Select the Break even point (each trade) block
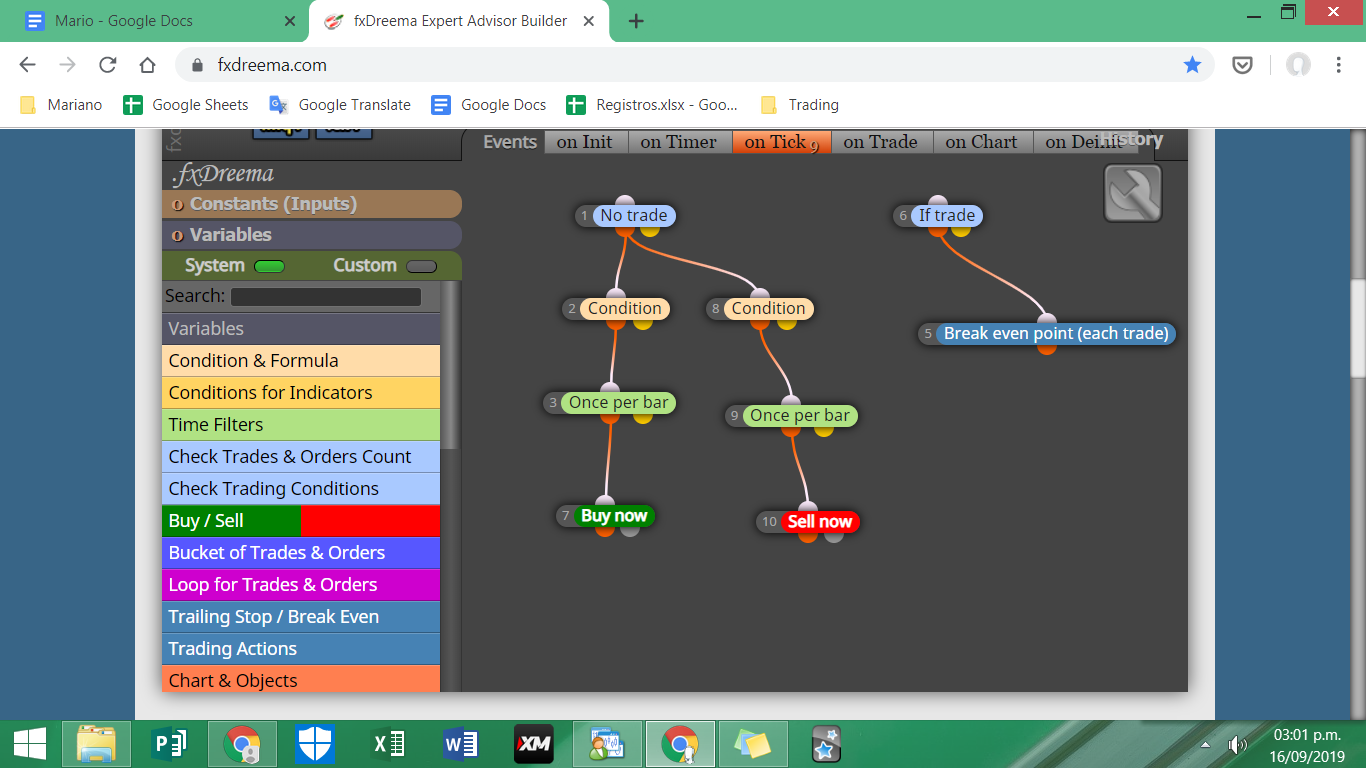Screen dimensions: 1366x768 coord(1055,334)
